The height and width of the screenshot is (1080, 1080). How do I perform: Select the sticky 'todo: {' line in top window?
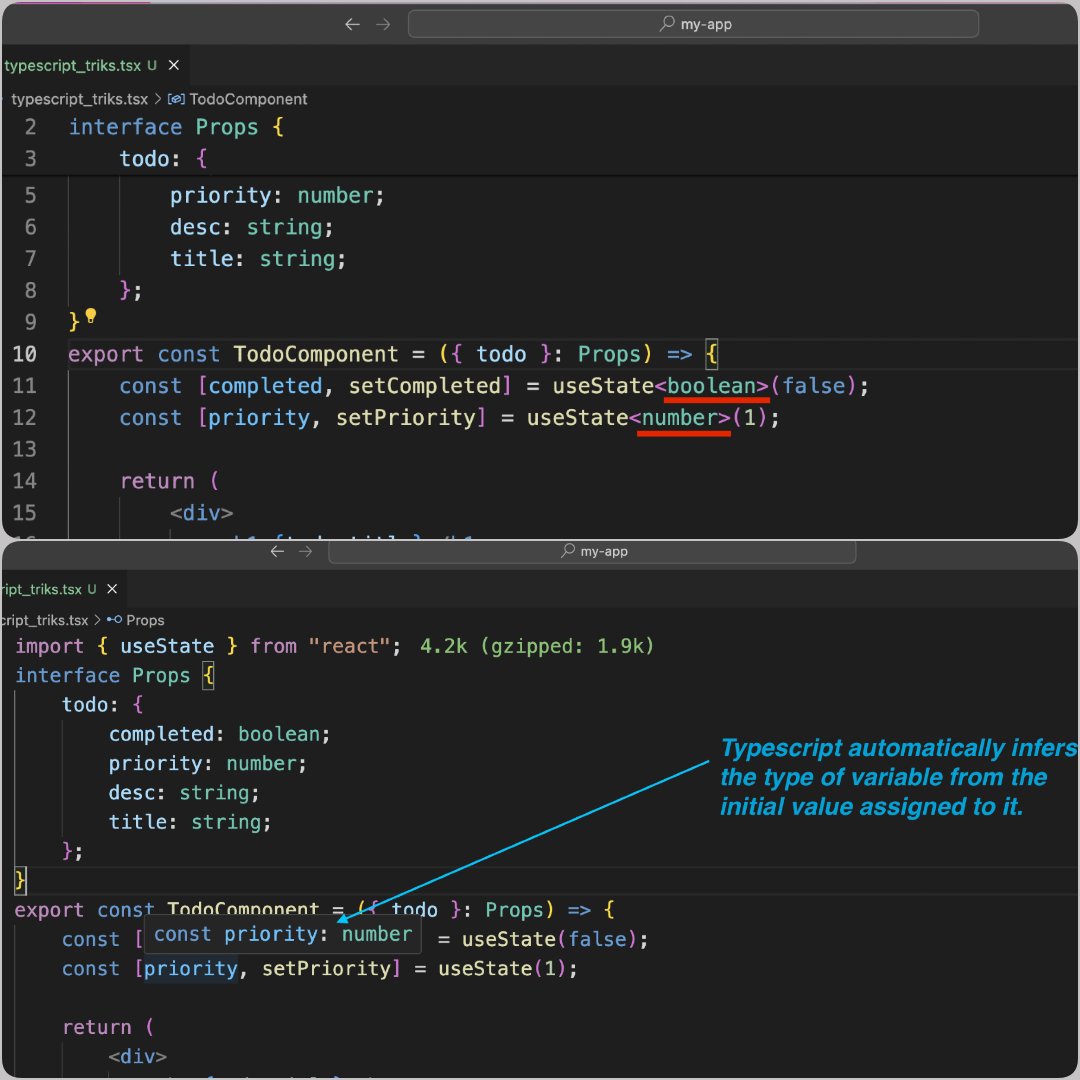[163, 159]
